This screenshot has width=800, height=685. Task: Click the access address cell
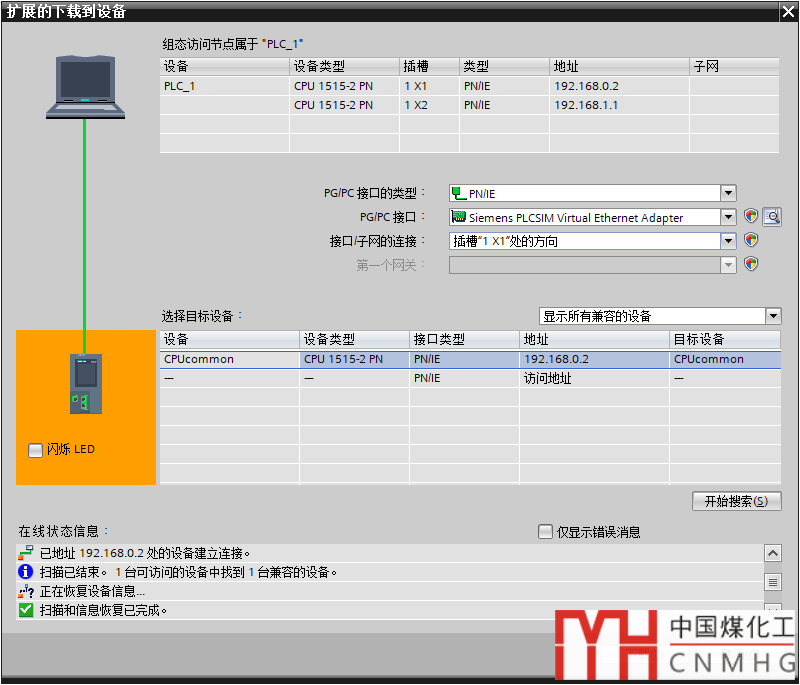pos(594,378)
